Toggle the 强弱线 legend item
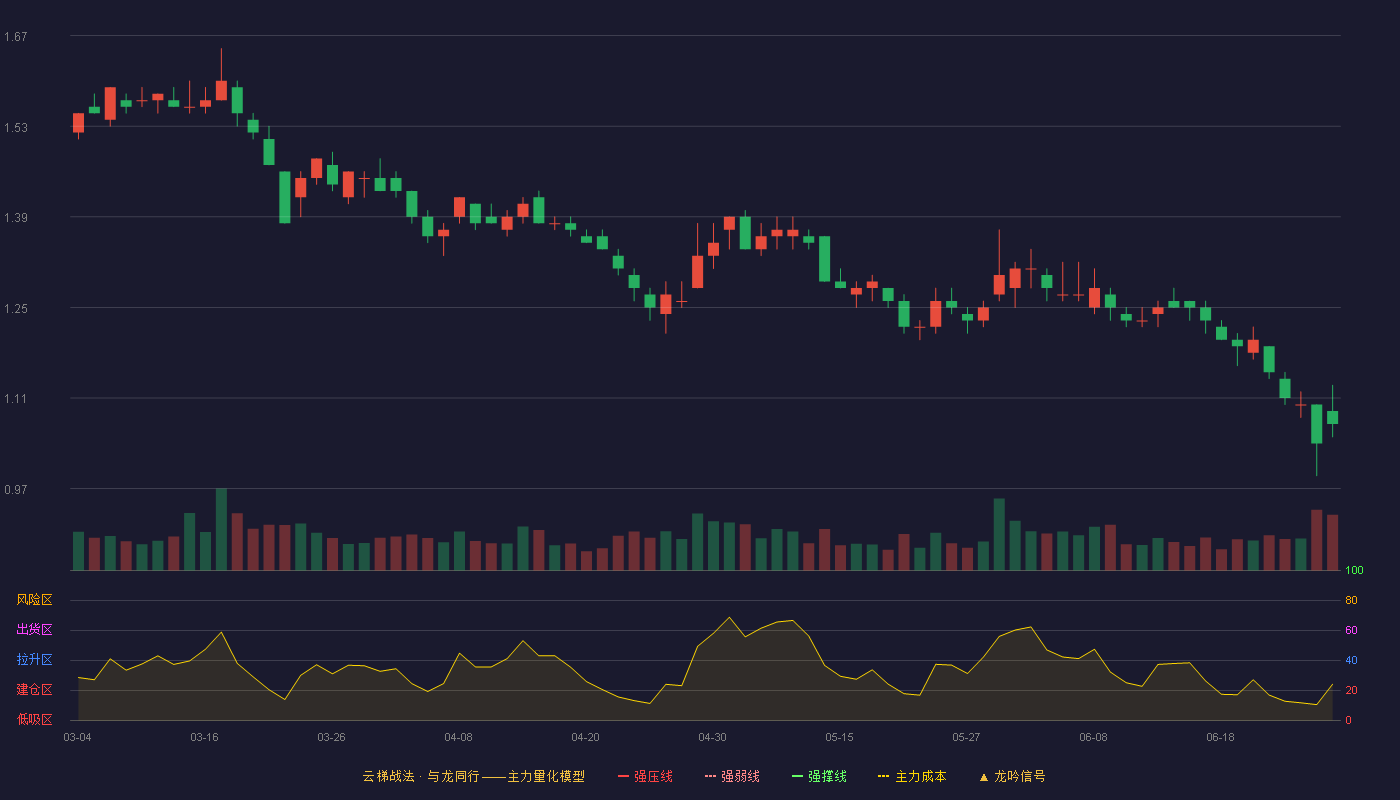1400x800 pixels. (732, 776)
